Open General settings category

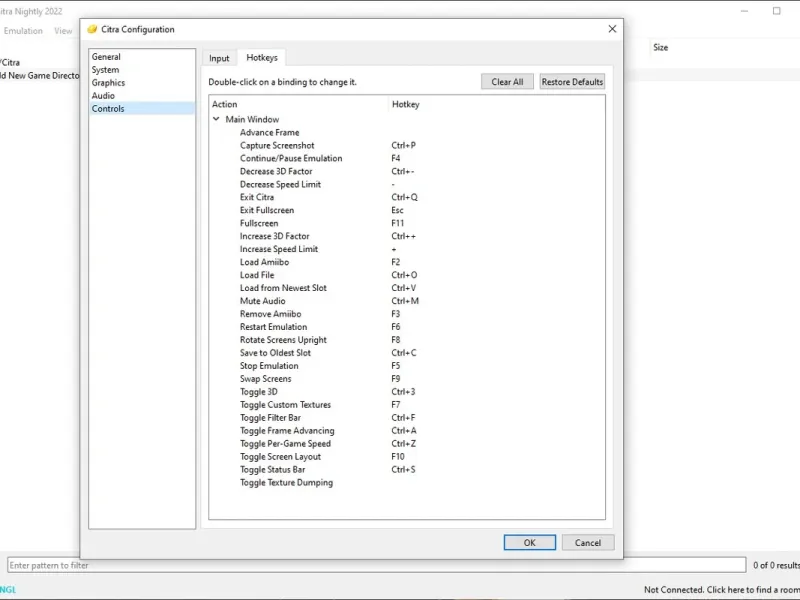(x=142, y=57)
